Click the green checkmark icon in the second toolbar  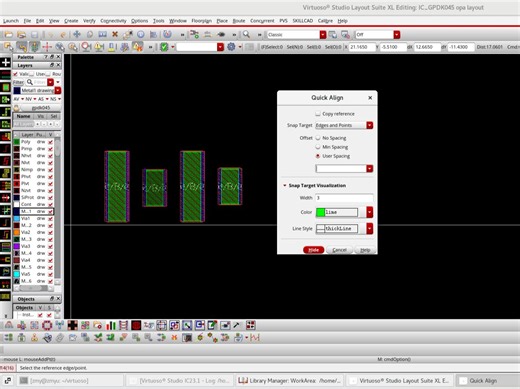(164, 47)
